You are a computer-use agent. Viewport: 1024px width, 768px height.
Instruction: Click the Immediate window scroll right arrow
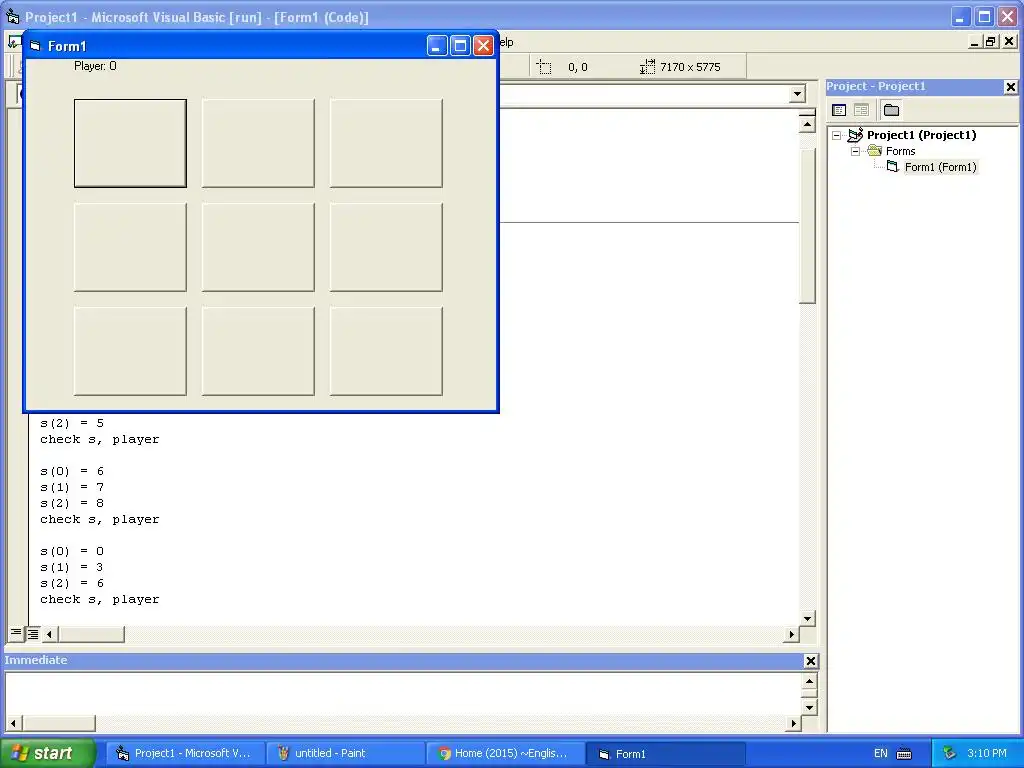coord(793,723)
